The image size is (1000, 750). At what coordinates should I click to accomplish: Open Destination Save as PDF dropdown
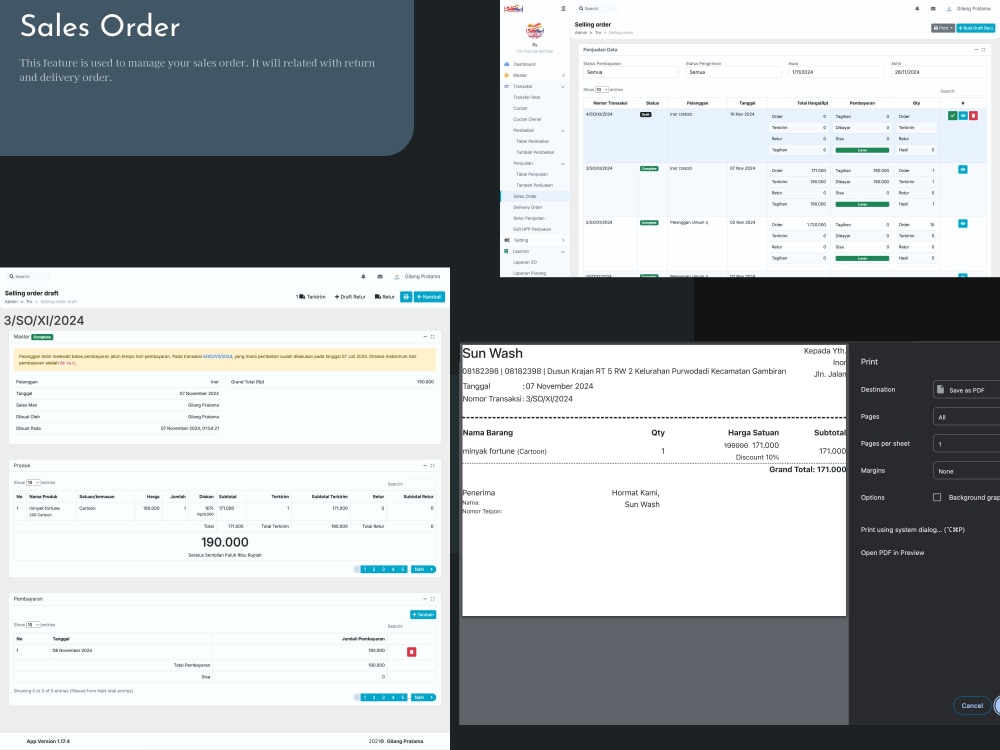(966, 390)
